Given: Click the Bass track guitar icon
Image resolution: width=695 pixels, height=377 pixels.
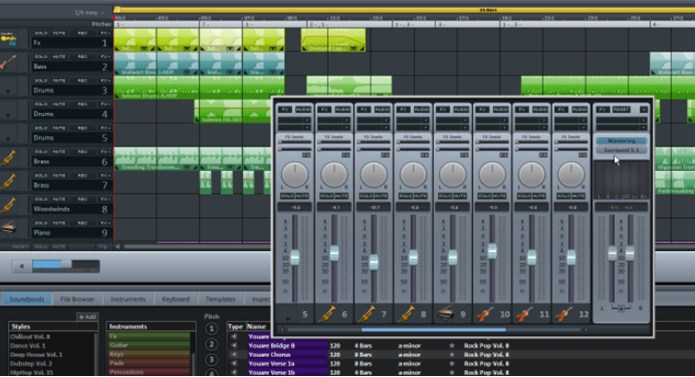Looking at the screenshot, I should coord(8,63).
